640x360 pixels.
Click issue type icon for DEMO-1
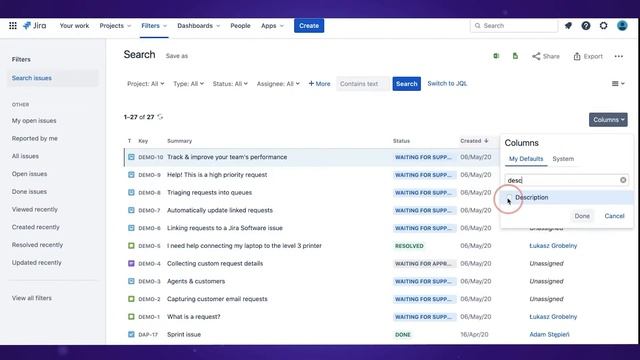click(131, 317)
